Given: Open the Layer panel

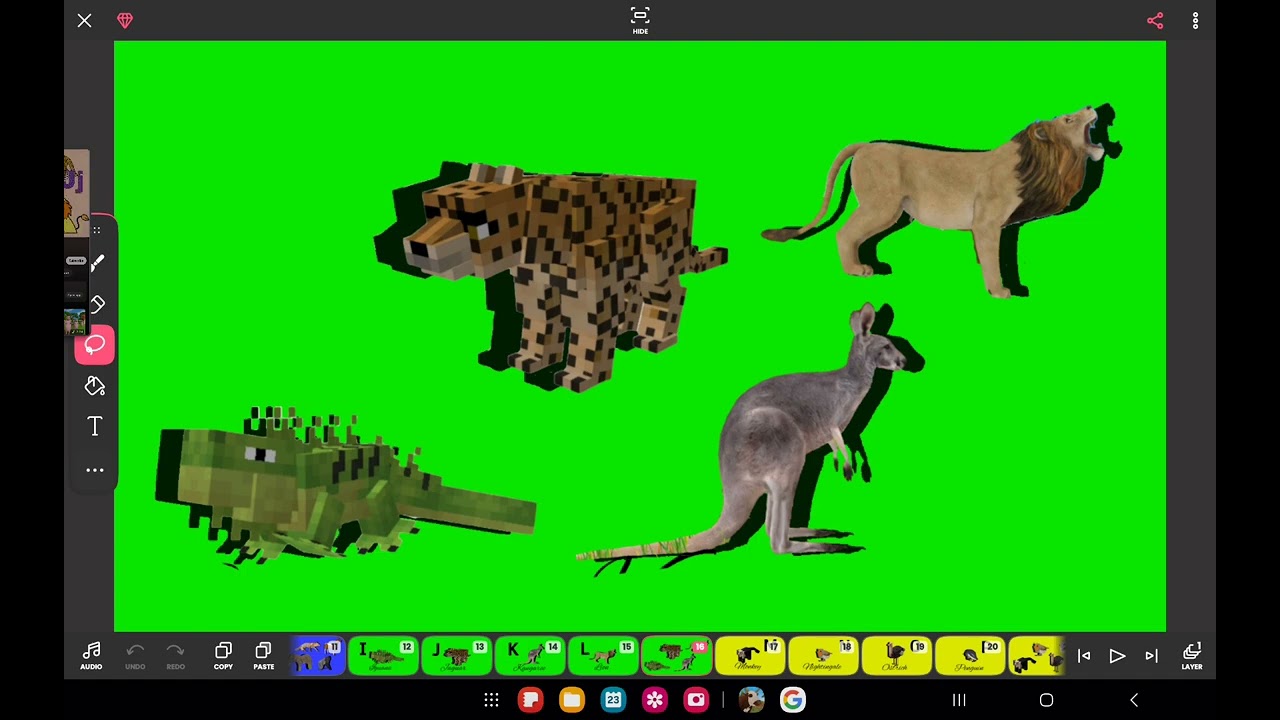Looking at the screenshot, I should point(1192,656).
